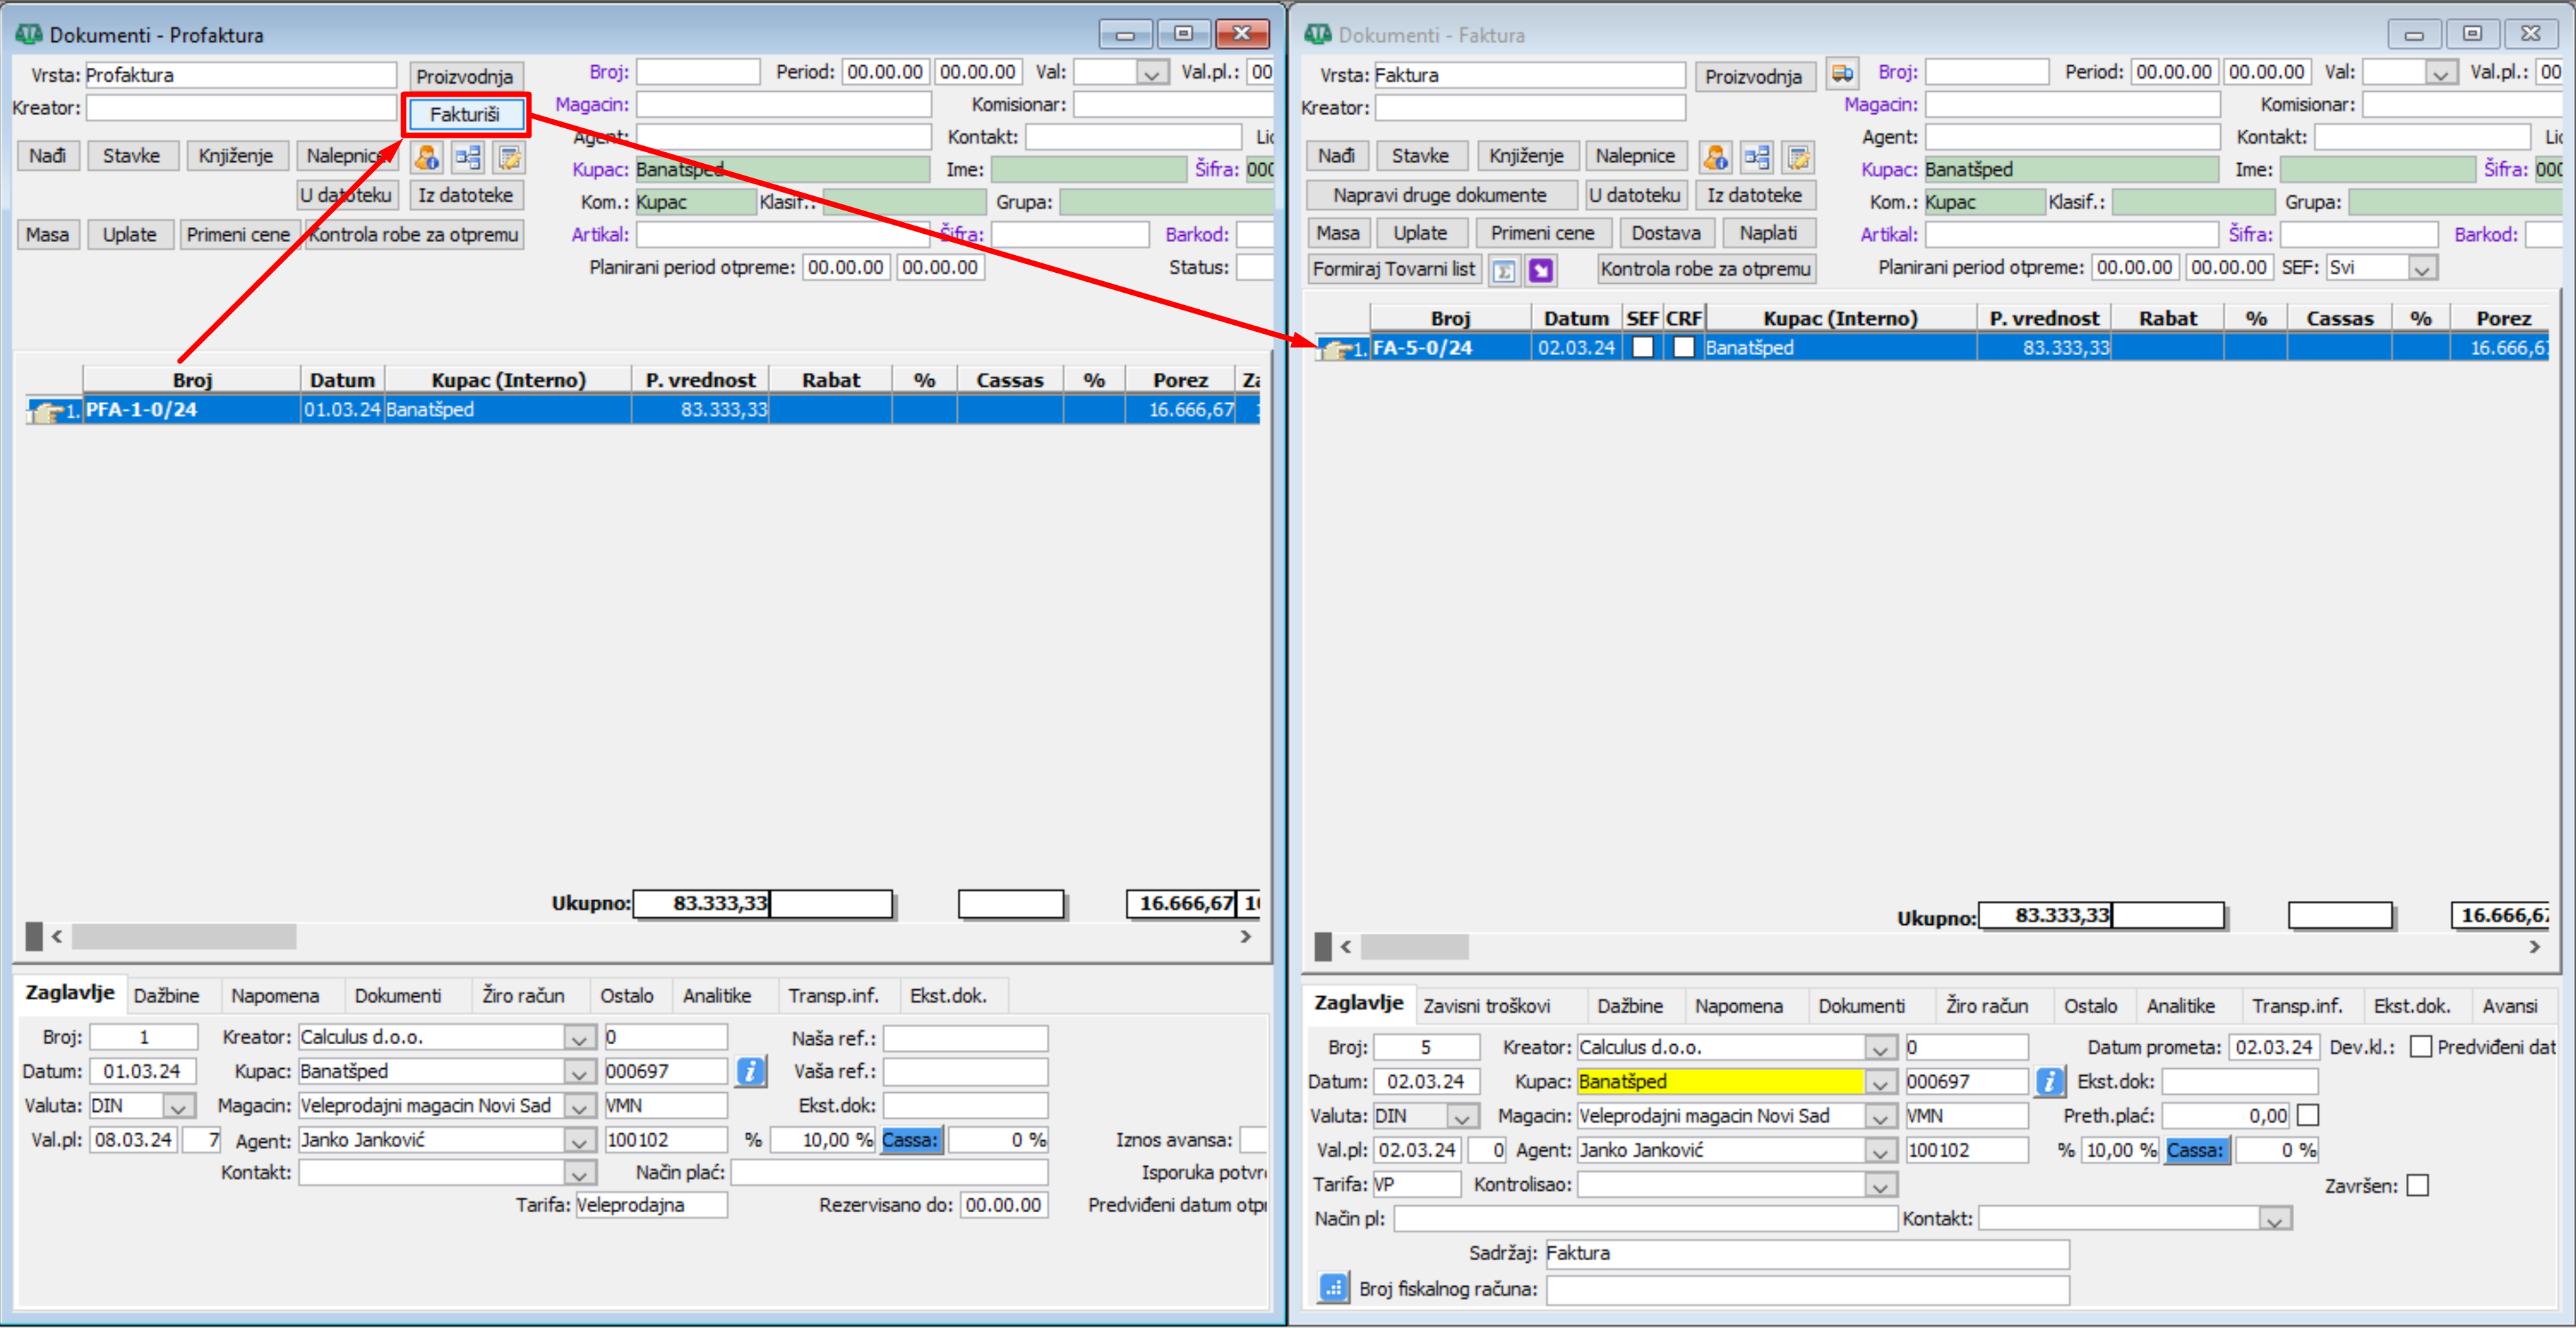
Task: Click the Profaktura window title icon
Action: click(x=28, y=34)
